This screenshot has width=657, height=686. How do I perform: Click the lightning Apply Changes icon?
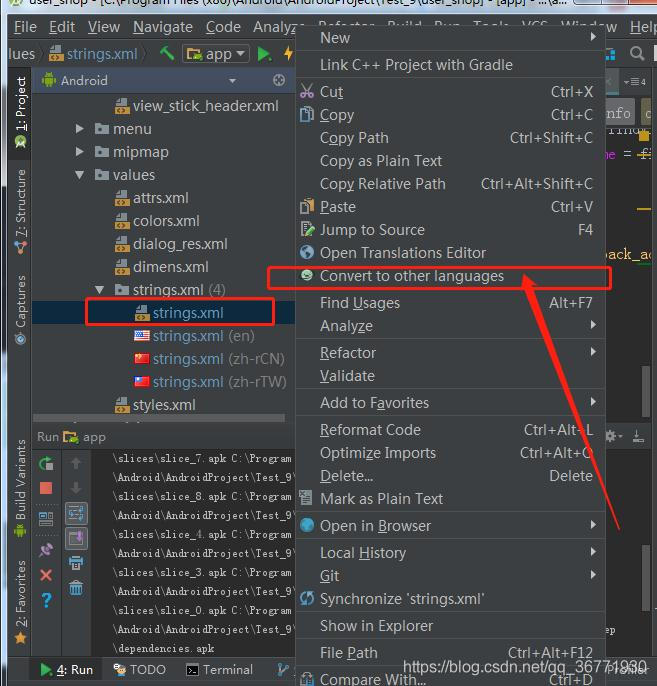pyautogui.click(x=288, y=53)
